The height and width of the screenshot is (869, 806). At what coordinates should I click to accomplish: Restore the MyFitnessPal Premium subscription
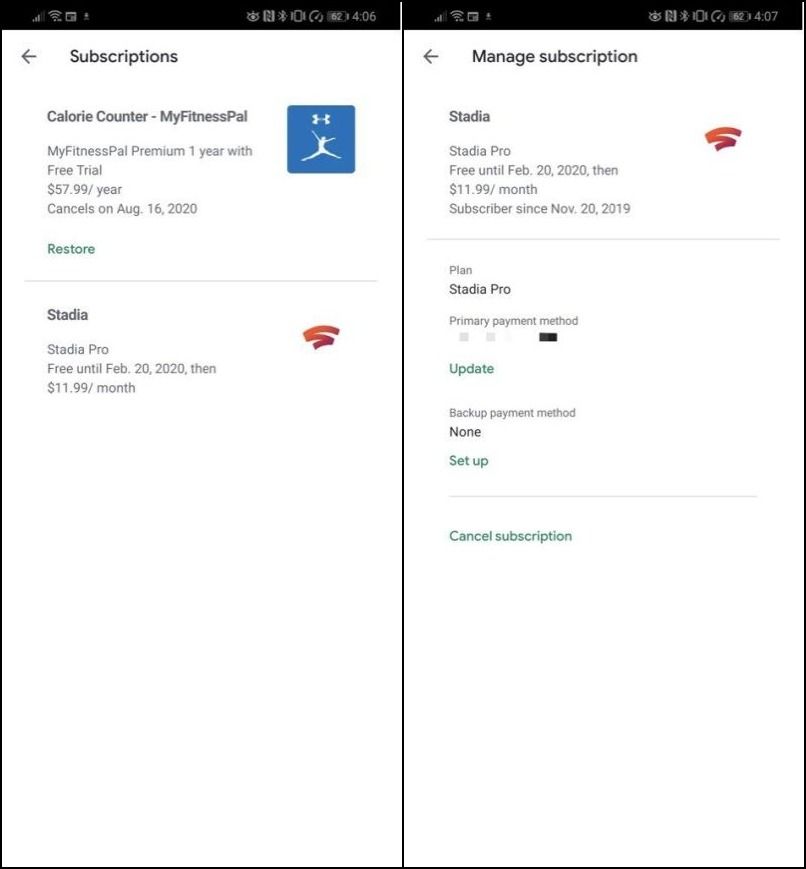click(70, 248)
